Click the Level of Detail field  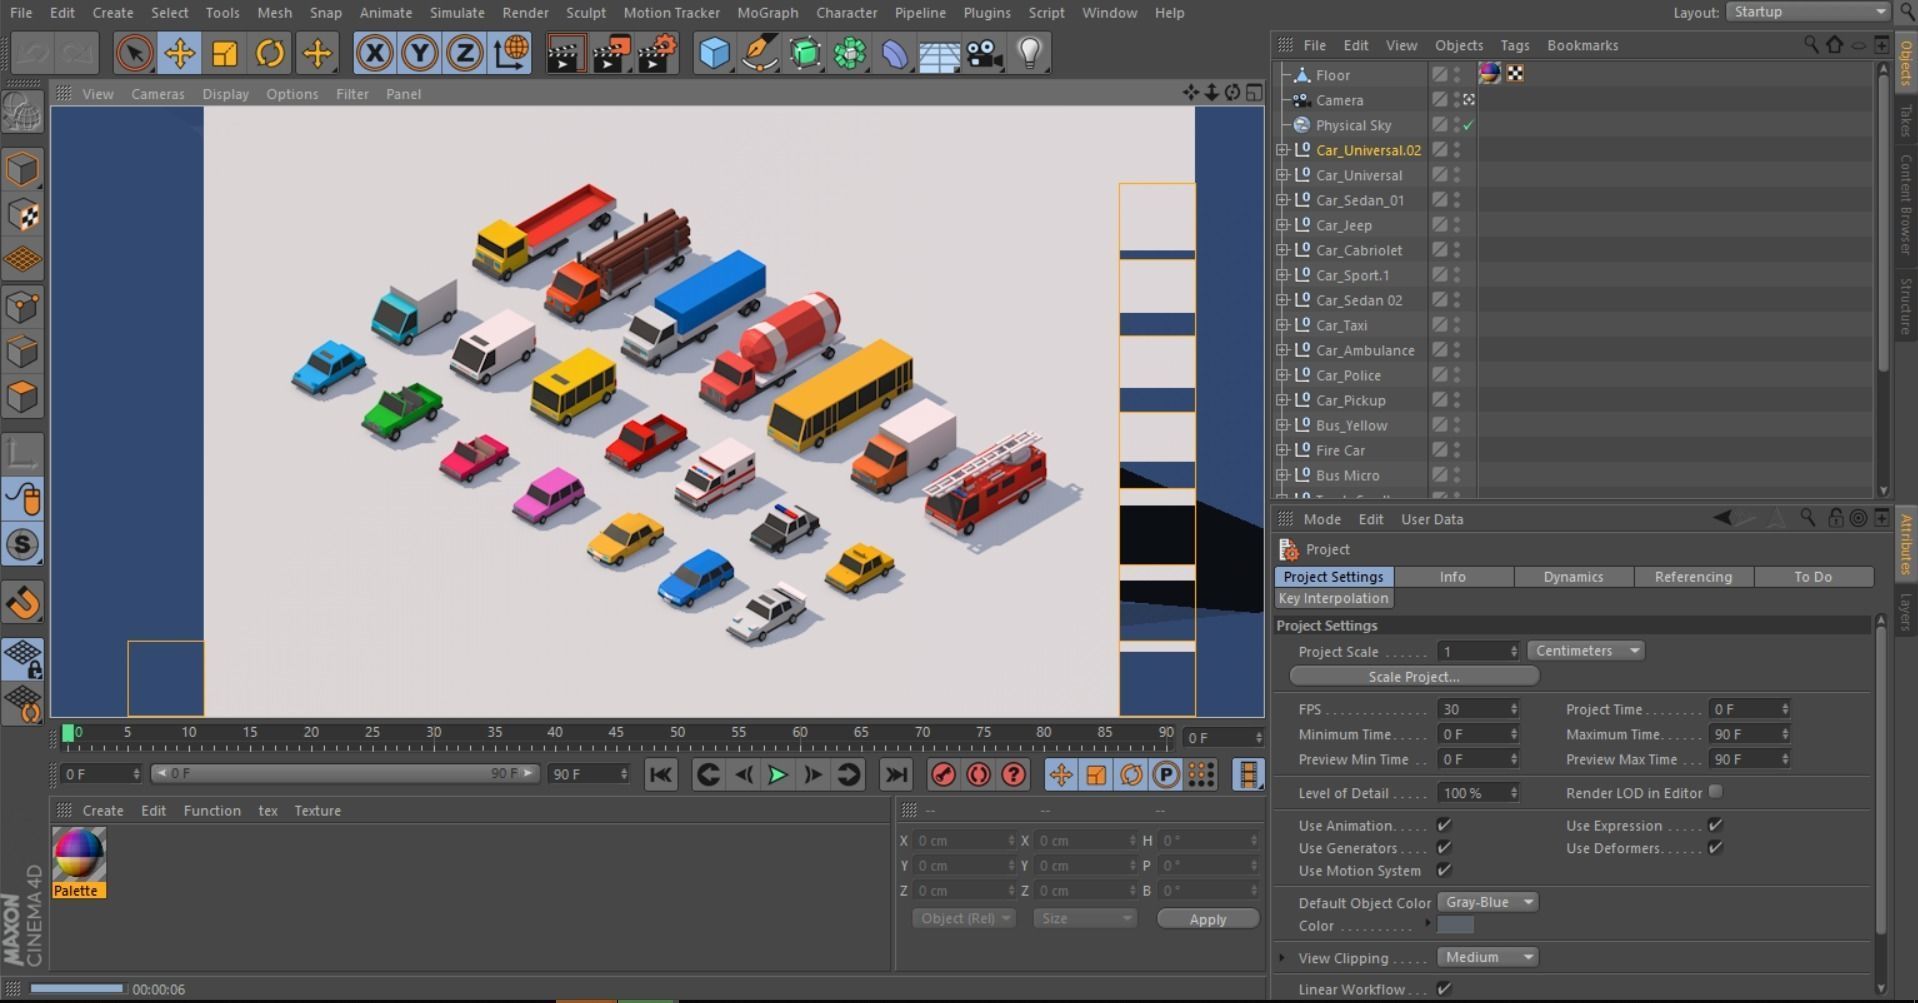1478,793
